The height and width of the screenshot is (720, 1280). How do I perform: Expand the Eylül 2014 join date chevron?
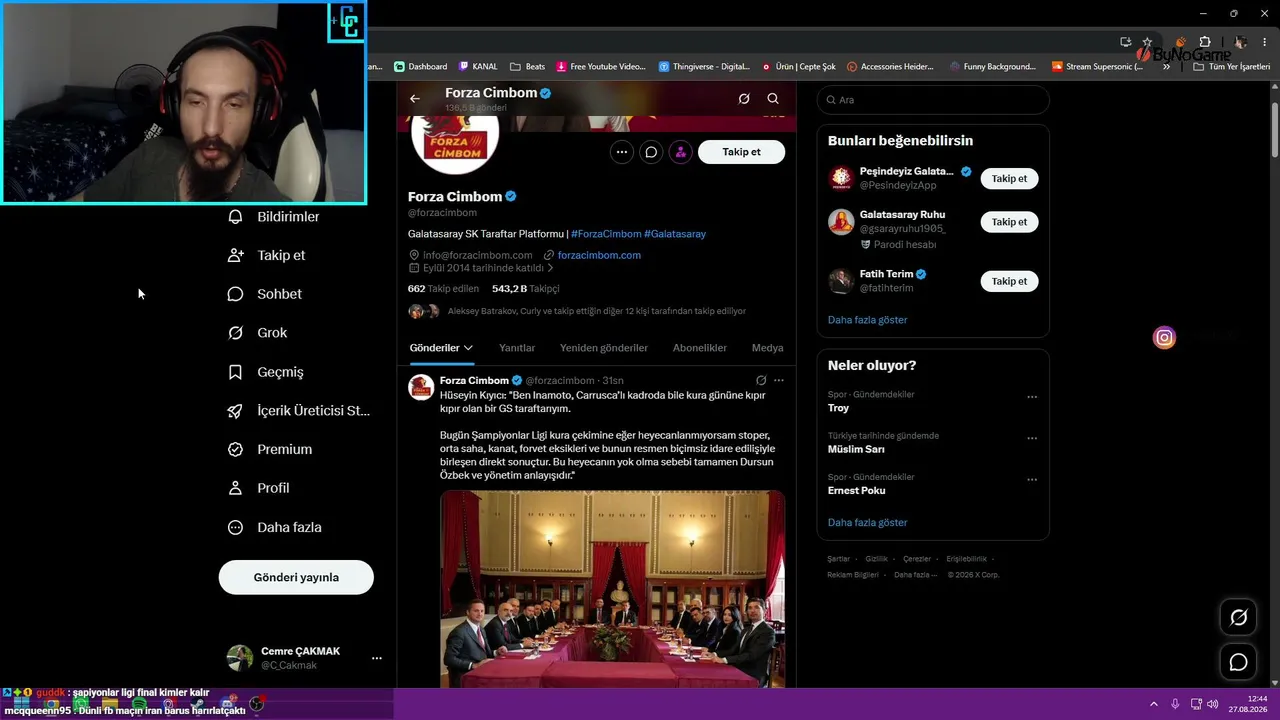[x=550, y=268]
